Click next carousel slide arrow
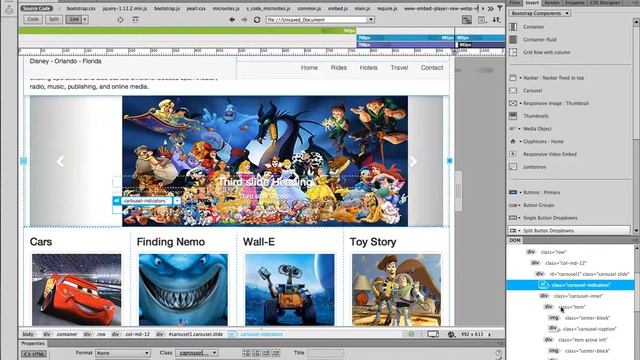Image resolution: width=640 pixels, height=360 pixels. pyautogui.click(x=413, y=162)
